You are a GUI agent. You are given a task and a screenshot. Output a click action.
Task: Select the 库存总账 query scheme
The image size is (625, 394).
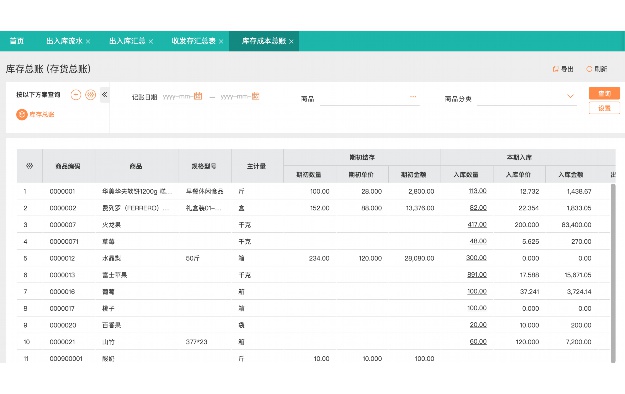pyautogui.click(x=35, y=114)
